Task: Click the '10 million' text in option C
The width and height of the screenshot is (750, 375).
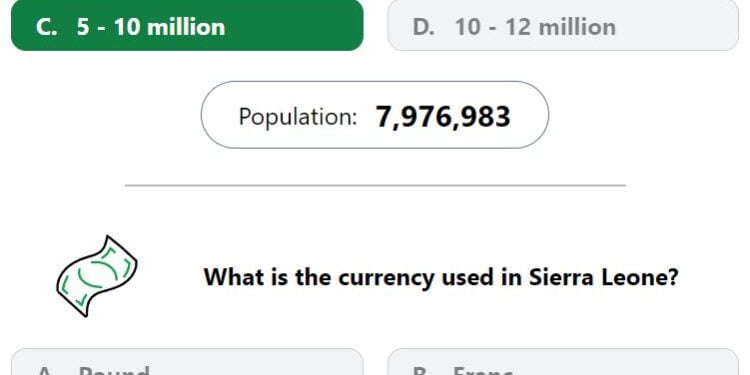Action: (x=169, y=27)
